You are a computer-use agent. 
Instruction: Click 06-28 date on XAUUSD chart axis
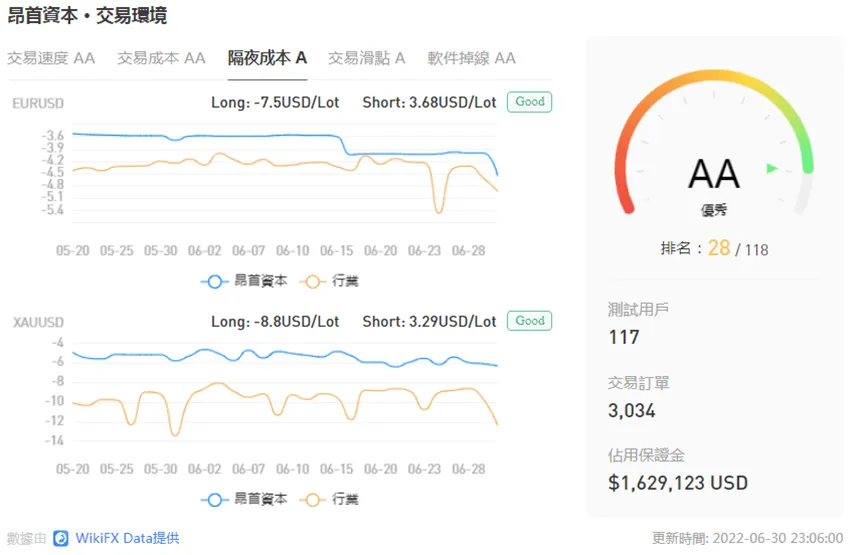pyautogui.click(x=468, y=470)
